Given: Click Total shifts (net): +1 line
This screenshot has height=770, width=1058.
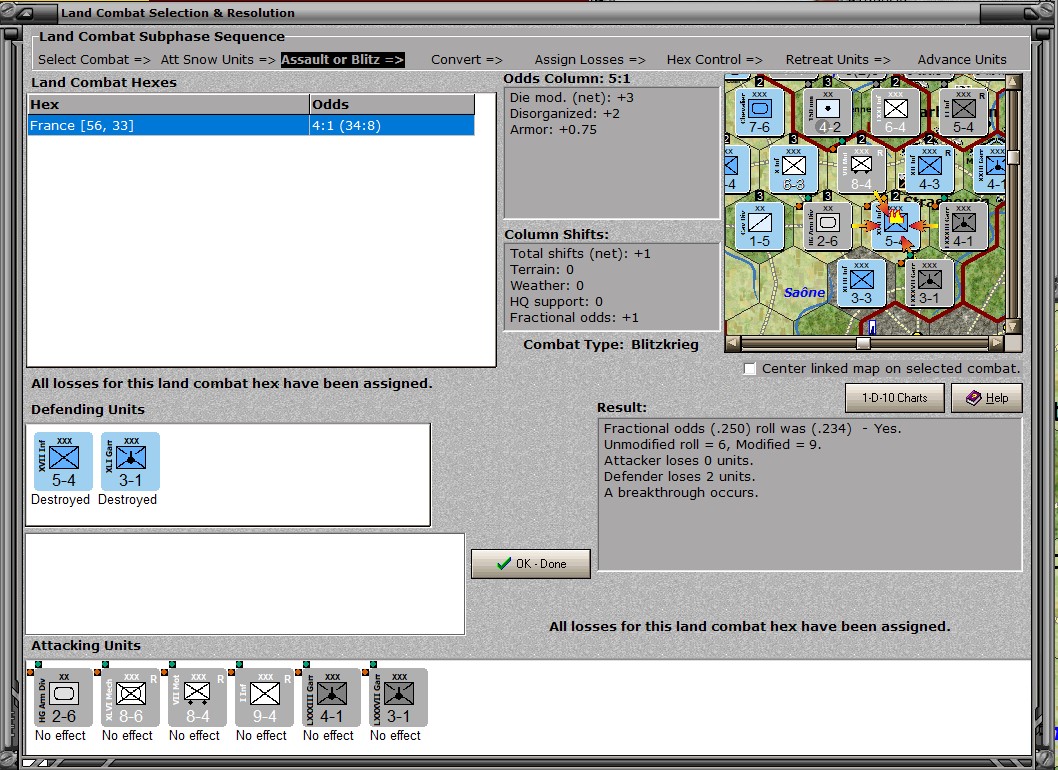Looking at the screenshot, I should pyautogui.click(x=580, y=254).
